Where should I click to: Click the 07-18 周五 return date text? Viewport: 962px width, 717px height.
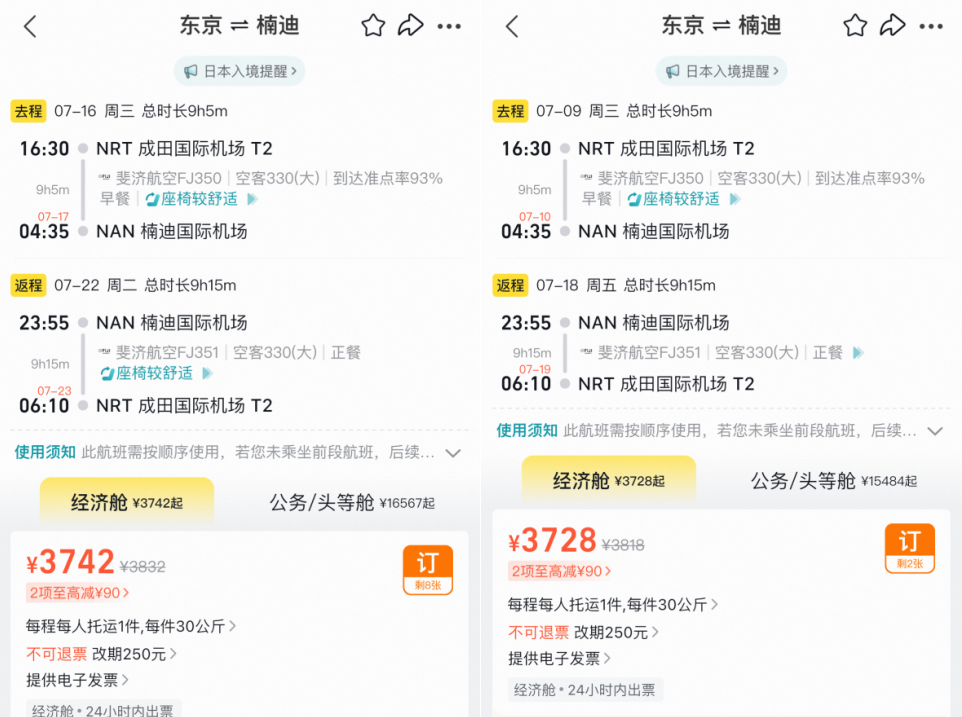(576, 285)
